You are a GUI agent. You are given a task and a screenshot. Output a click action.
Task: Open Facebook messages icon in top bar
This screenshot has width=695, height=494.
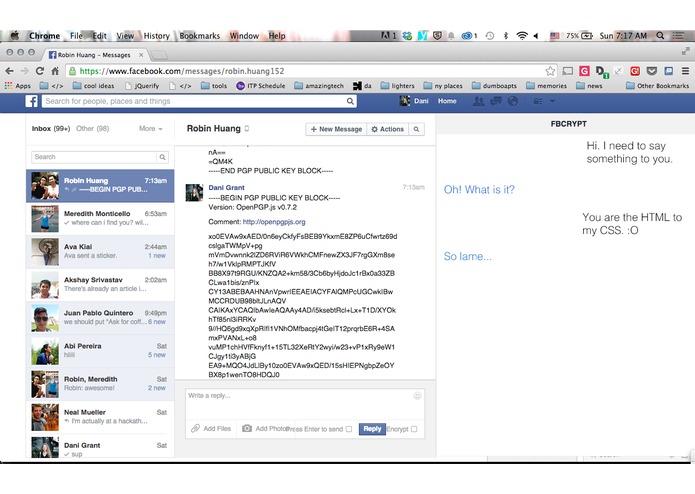[496, 101]
